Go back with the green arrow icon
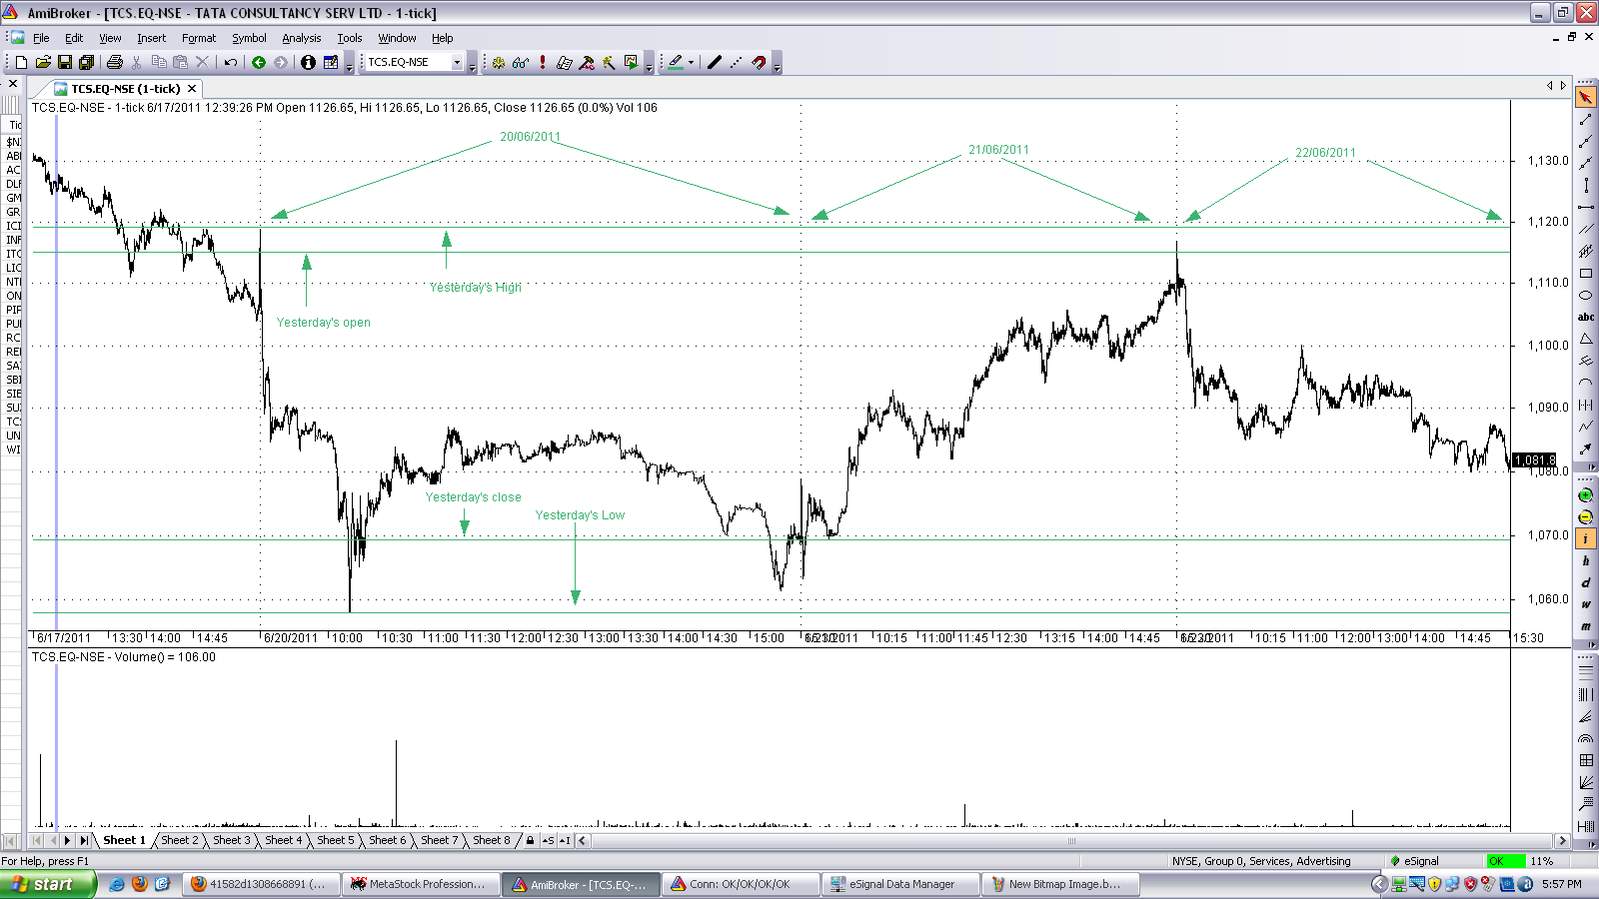1599x899 pixels. tap(259, 62)
